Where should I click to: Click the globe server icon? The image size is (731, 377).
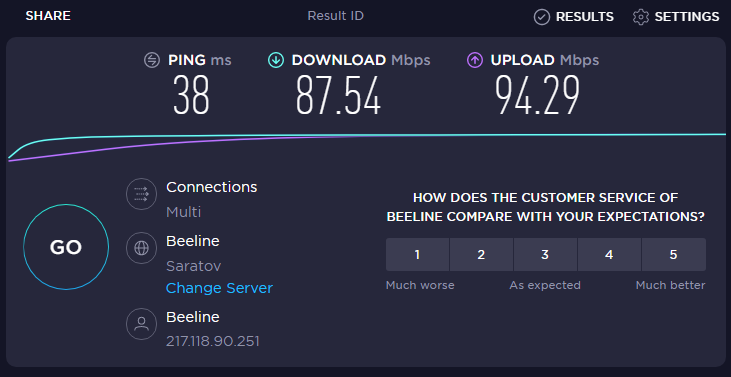tap(141, 247)
